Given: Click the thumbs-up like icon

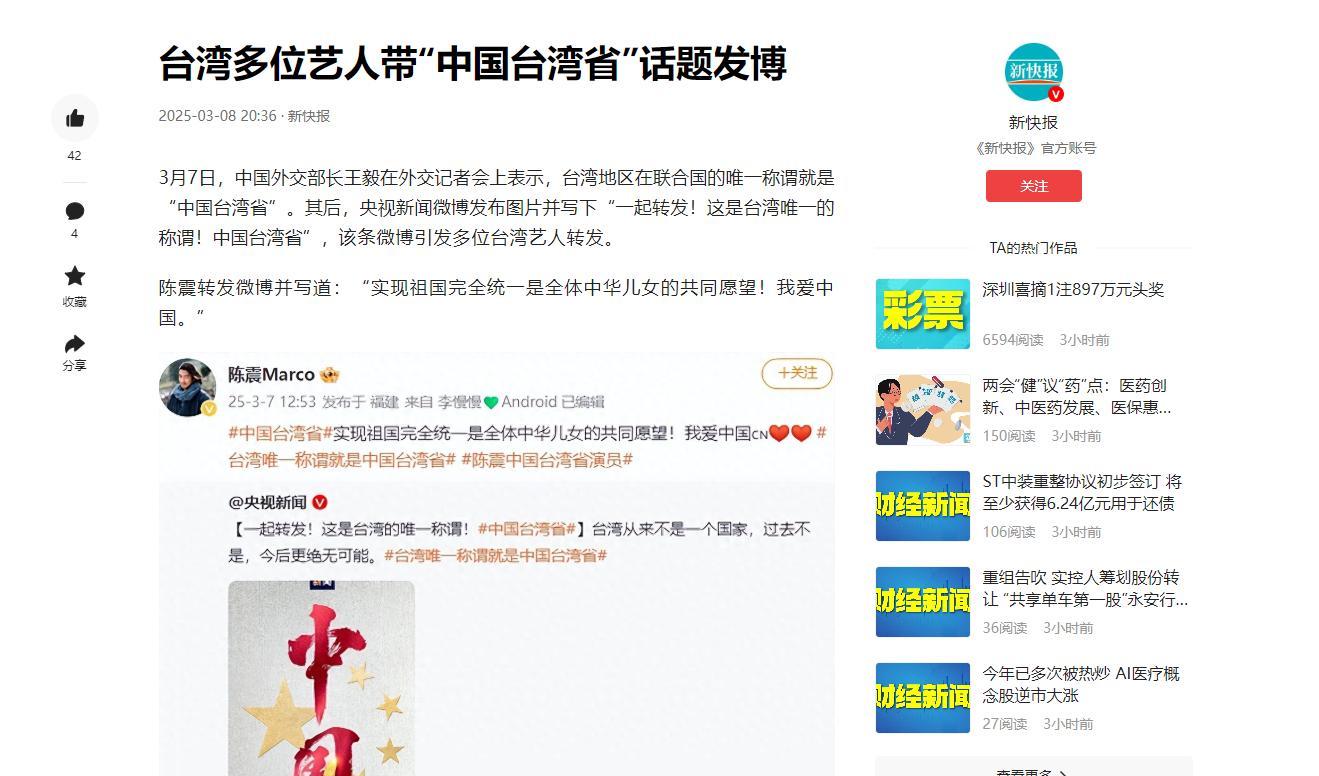Looking at the screenshot, I should coord(75,119).
